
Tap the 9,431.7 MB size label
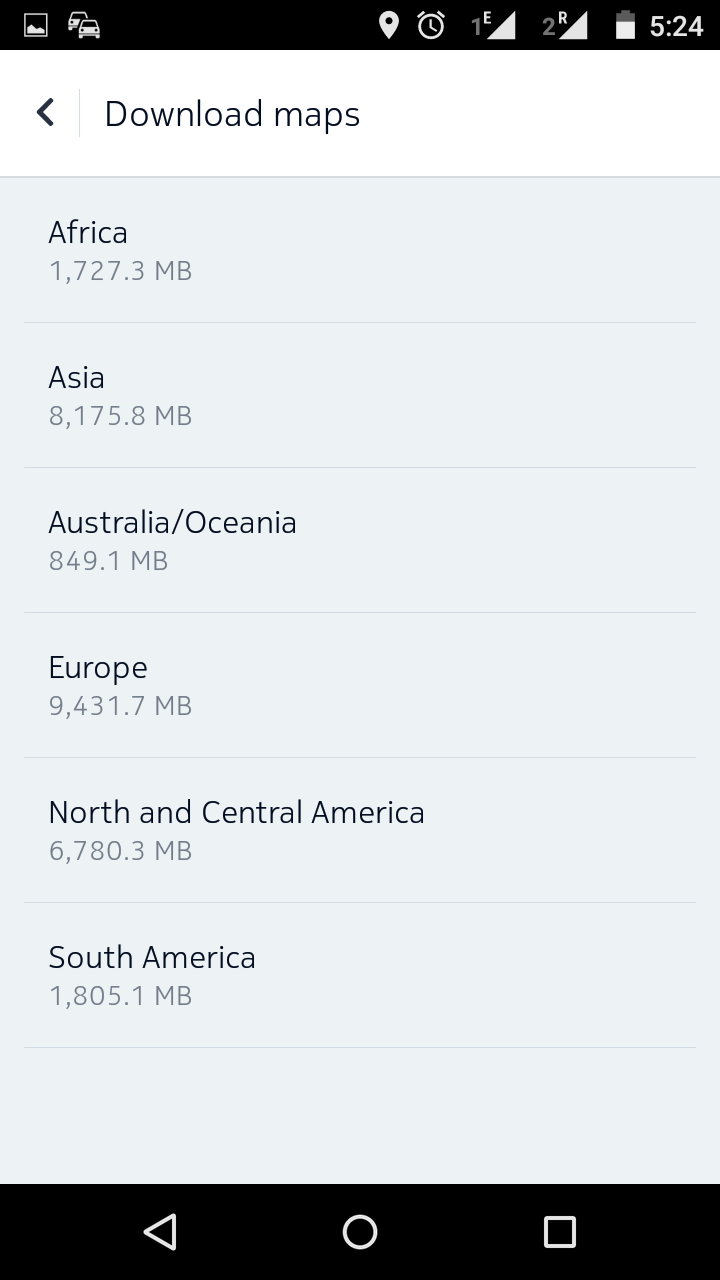(x=120, y=706)
